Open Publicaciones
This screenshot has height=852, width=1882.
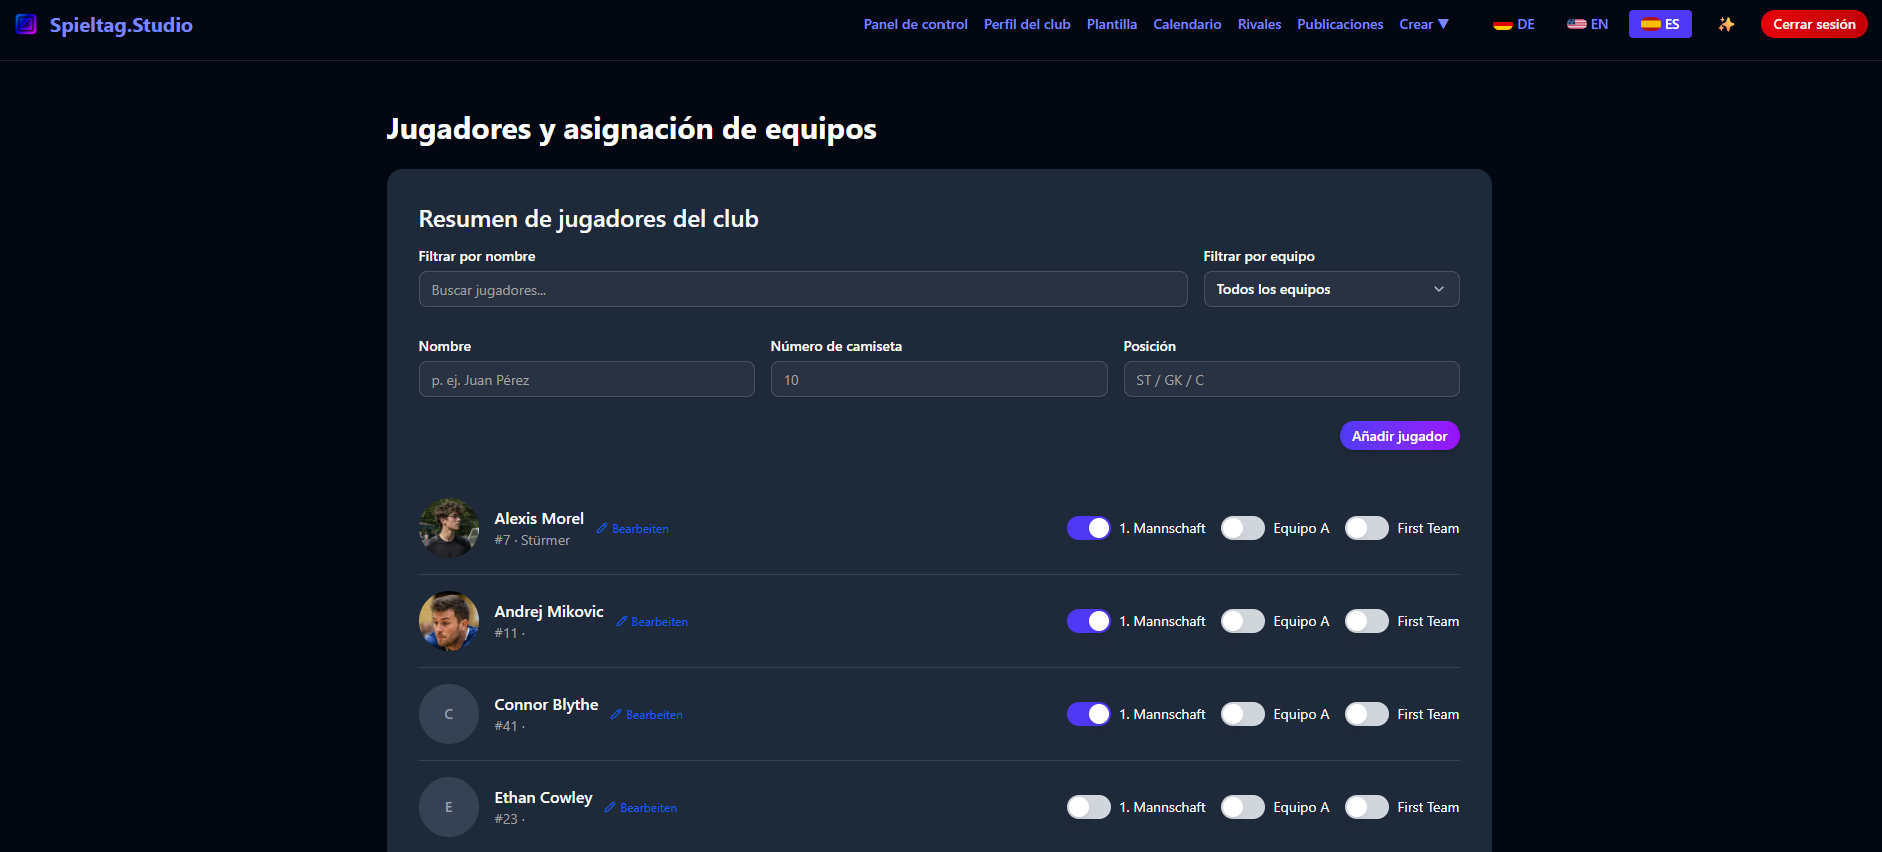coord(1340,24)
